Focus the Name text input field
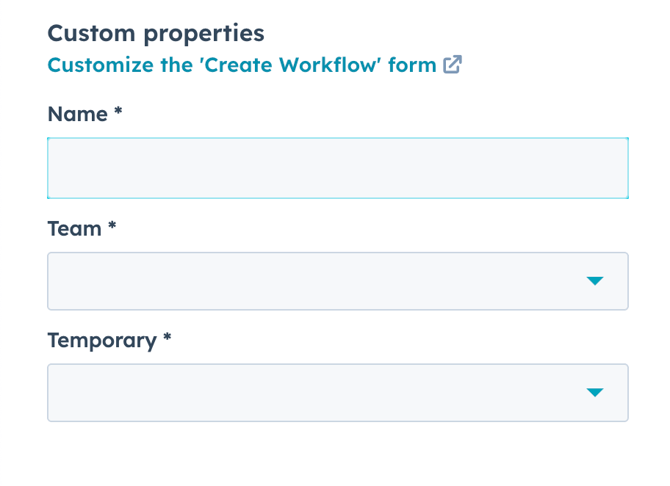Viewport: 670px width, 486px height. pos(337,168)
